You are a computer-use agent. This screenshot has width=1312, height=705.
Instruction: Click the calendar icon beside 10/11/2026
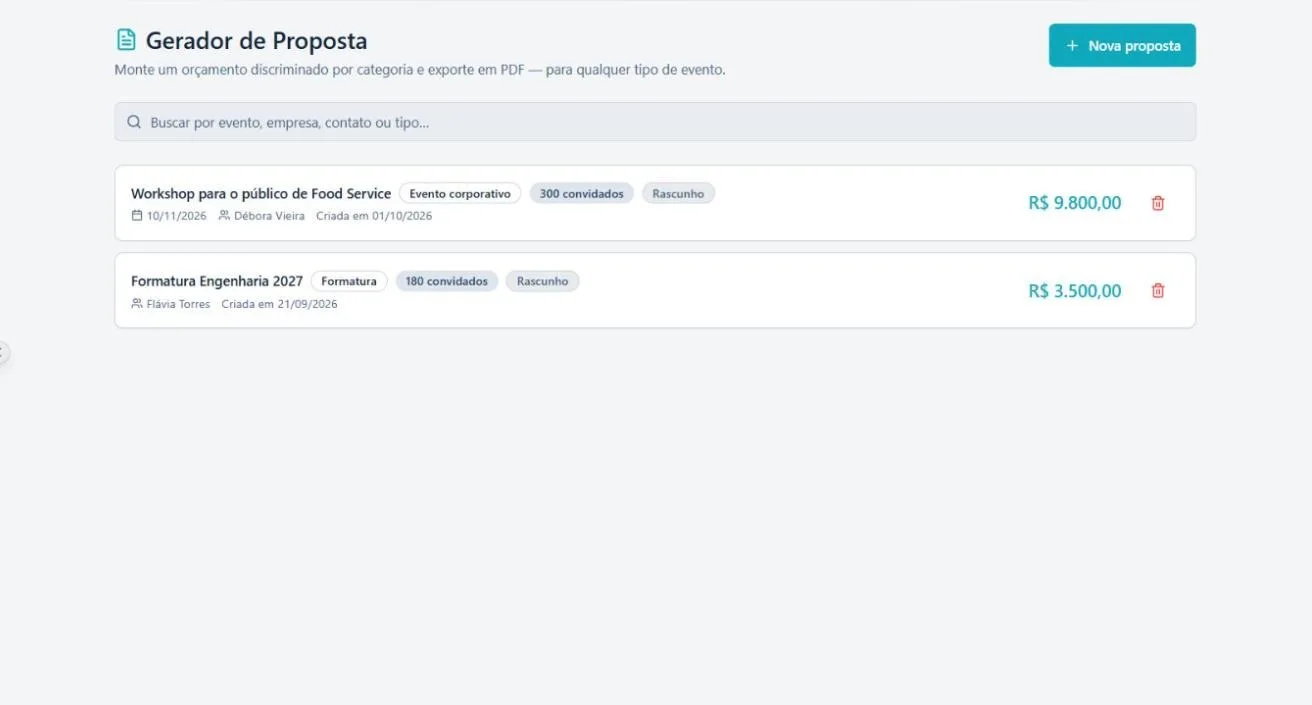pos(137,216)
